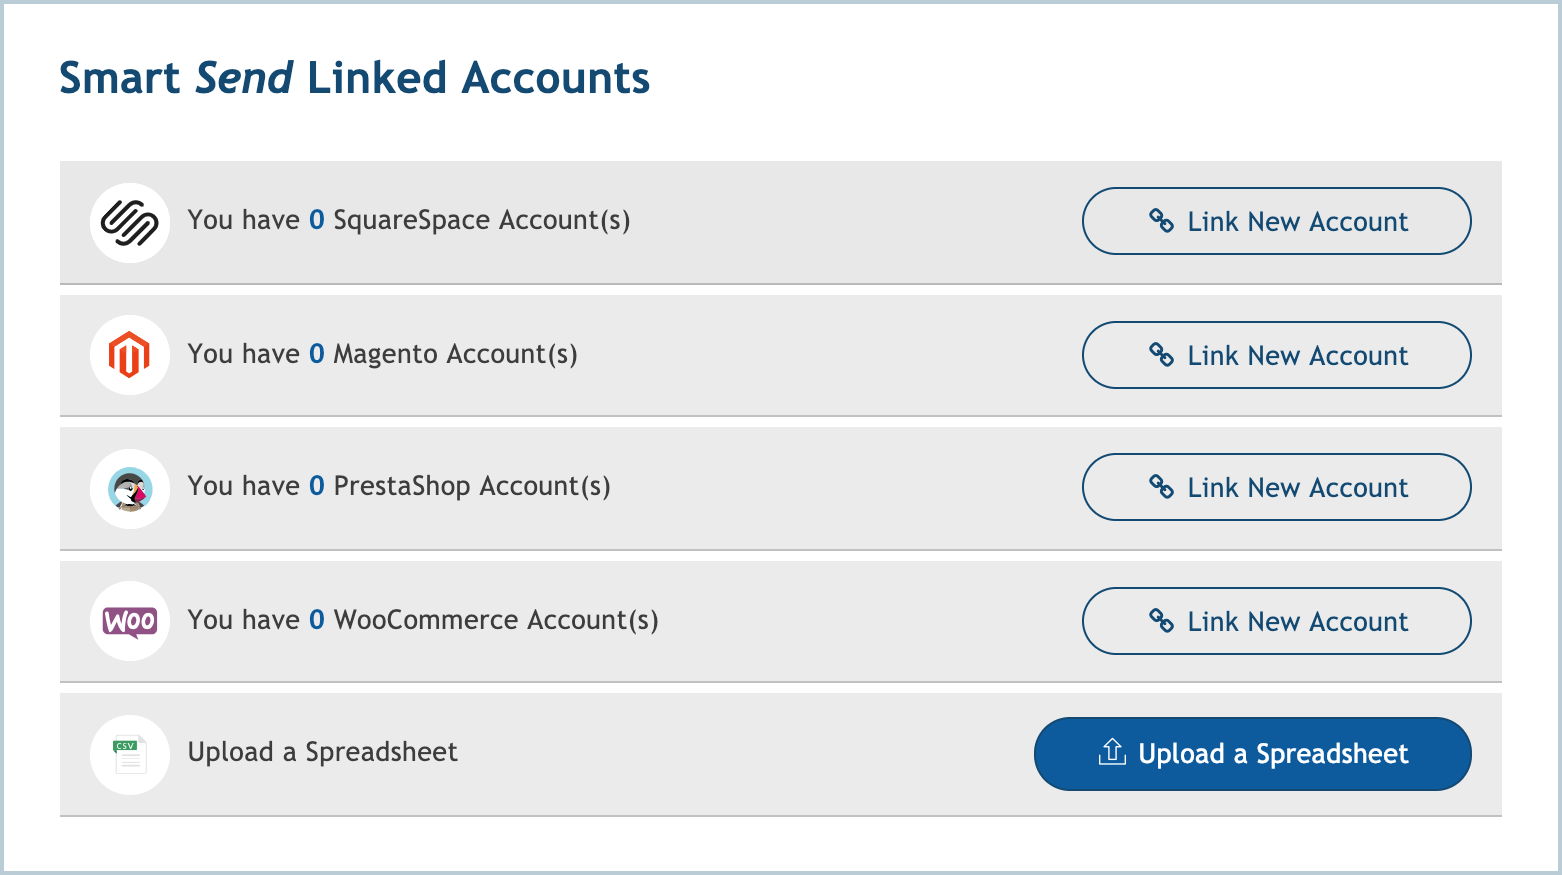Image resolution: width=1562 pixels, height=875 pixels.
Task: Click the PrestaShop puffin logo icon
Action: coord(130,489)
